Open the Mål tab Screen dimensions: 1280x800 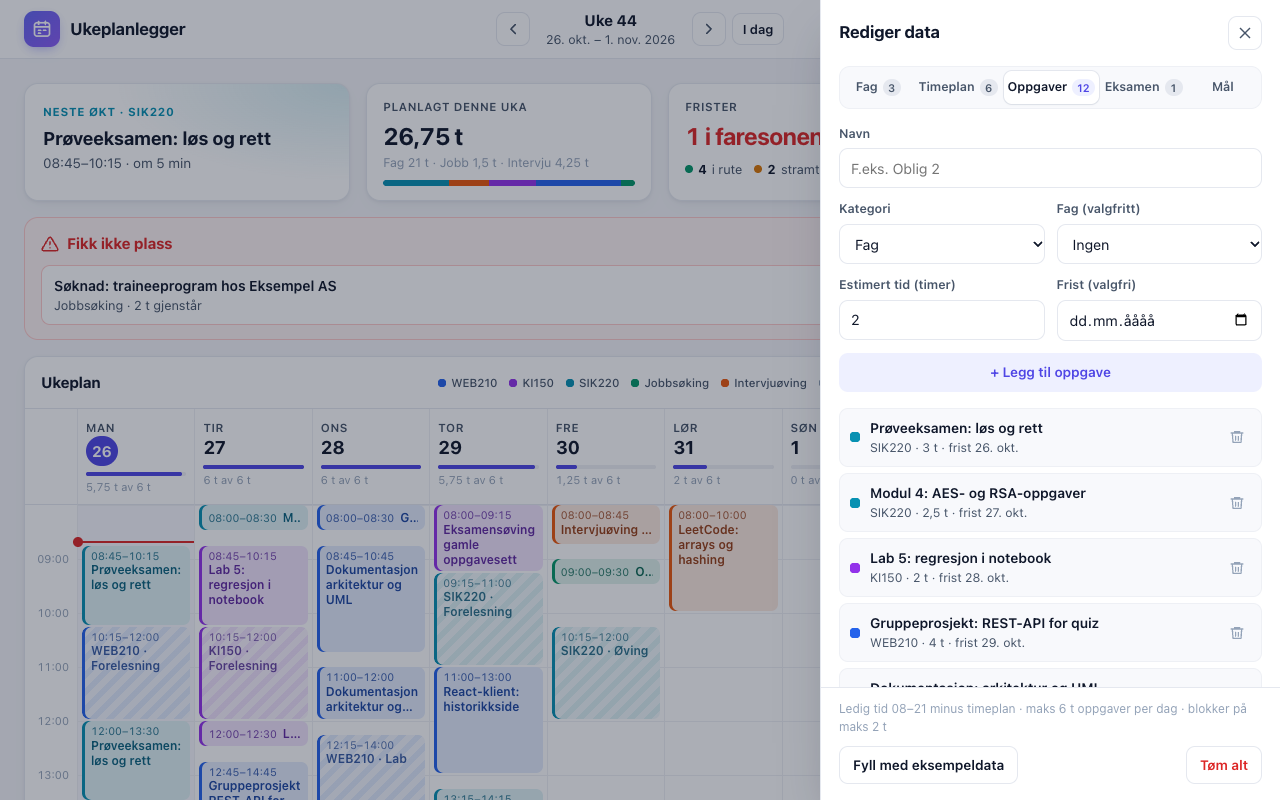[x=1222, y=87]
